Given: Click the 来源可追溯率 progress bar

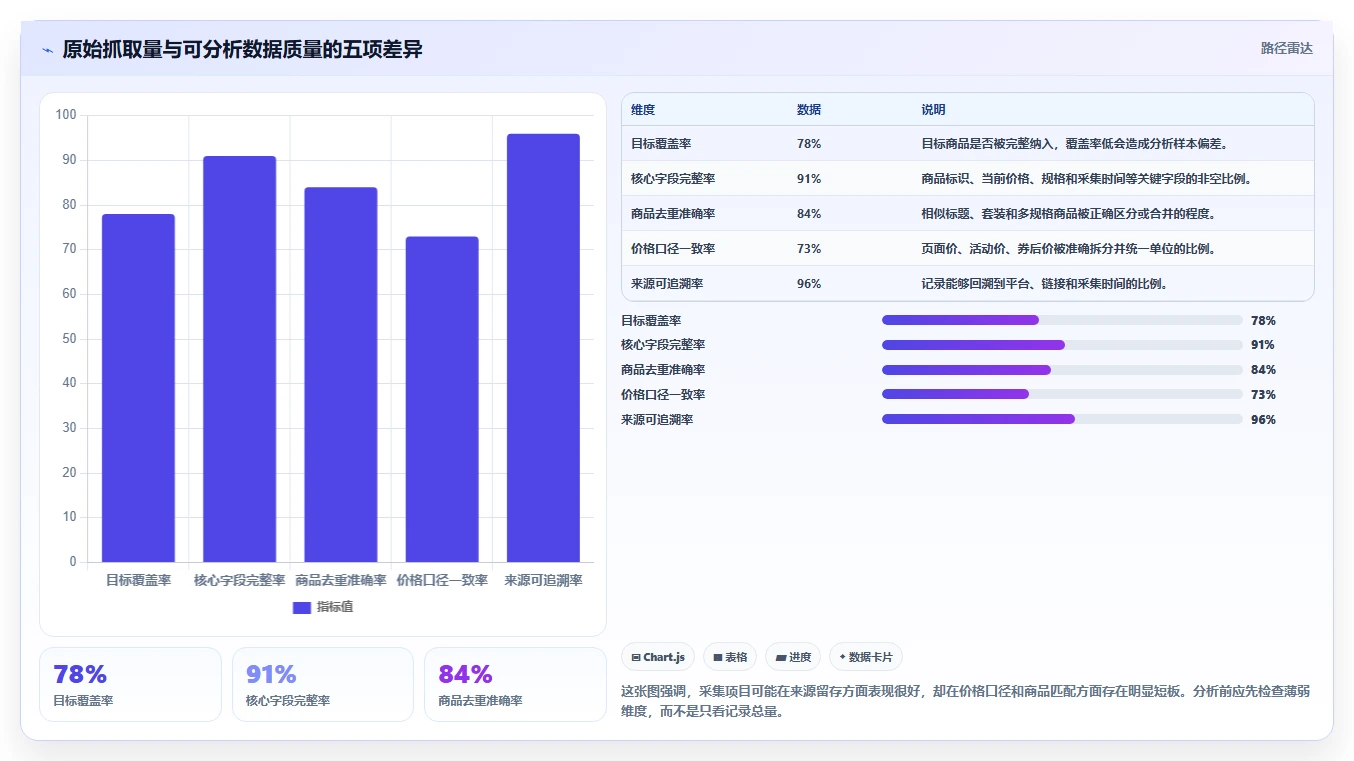Looking at the screenshot, I should pyautogui.click(x=1062, y=419).
